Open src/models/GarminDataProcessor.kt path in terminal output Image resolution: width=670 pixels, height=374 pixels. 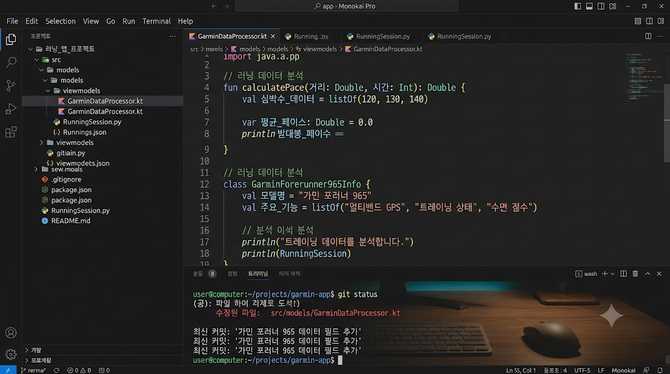pyautogui.click(x=335, y=313)
